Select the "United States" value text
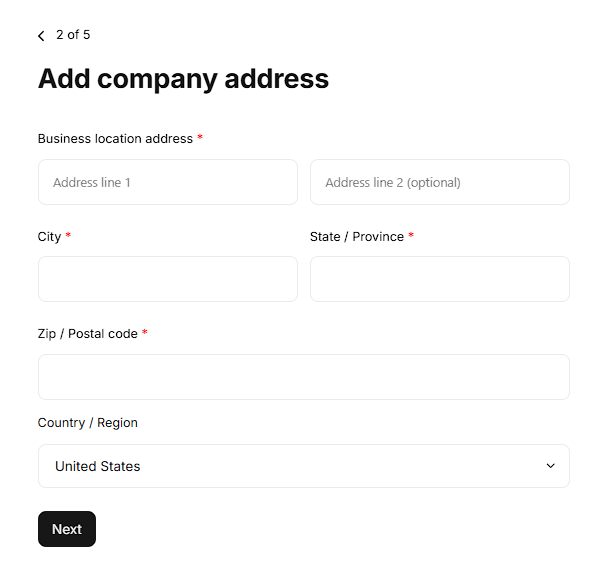Viewport: 607px width, 579px height. point(98,466)
